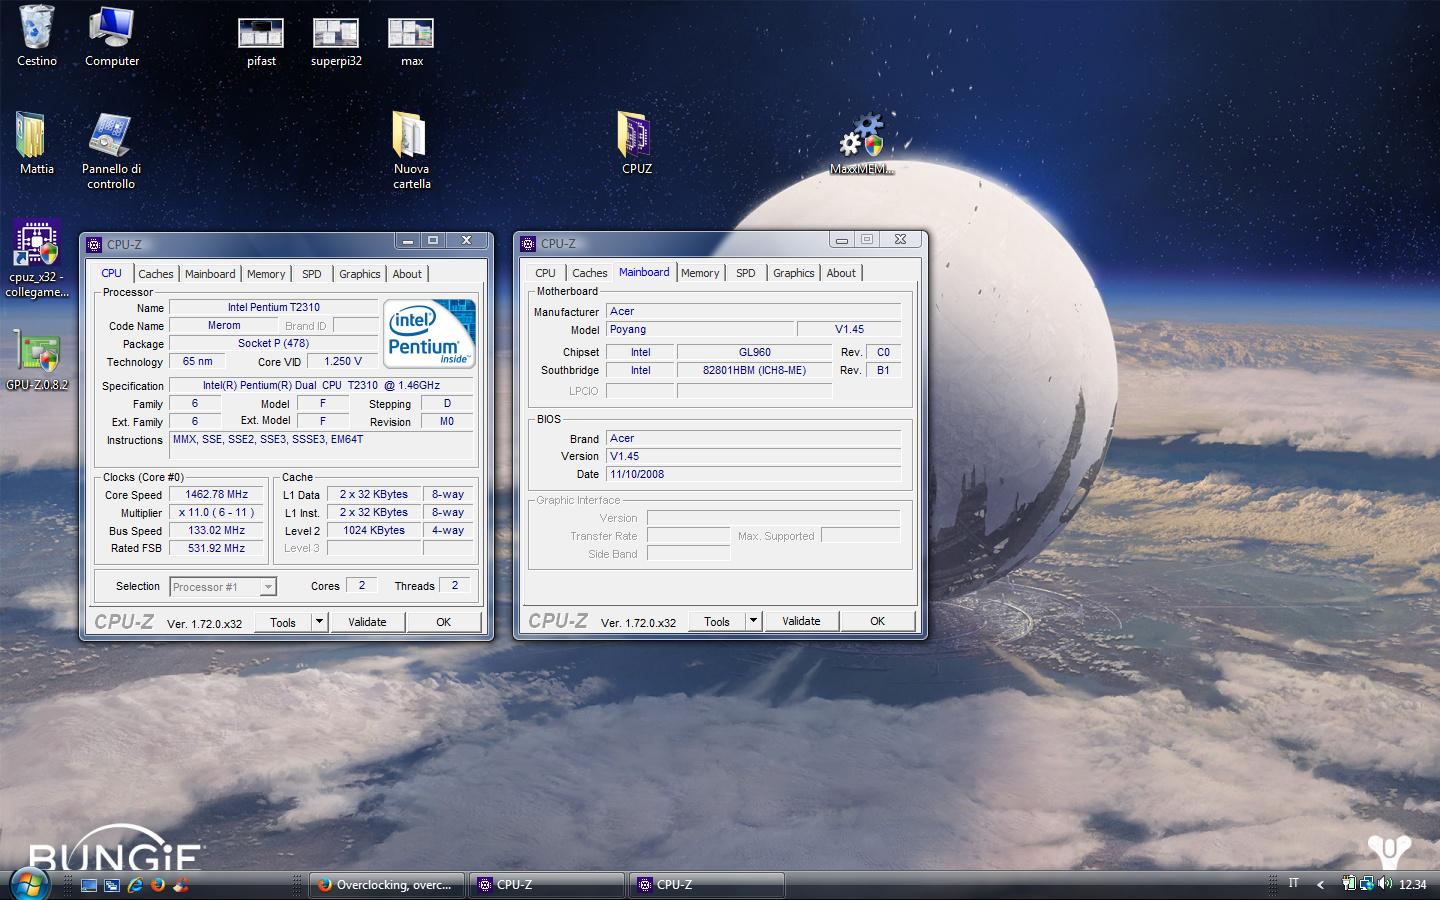Click the network tray icon
This screenshot has width=1440, height=900.
tap(1366, 884)
